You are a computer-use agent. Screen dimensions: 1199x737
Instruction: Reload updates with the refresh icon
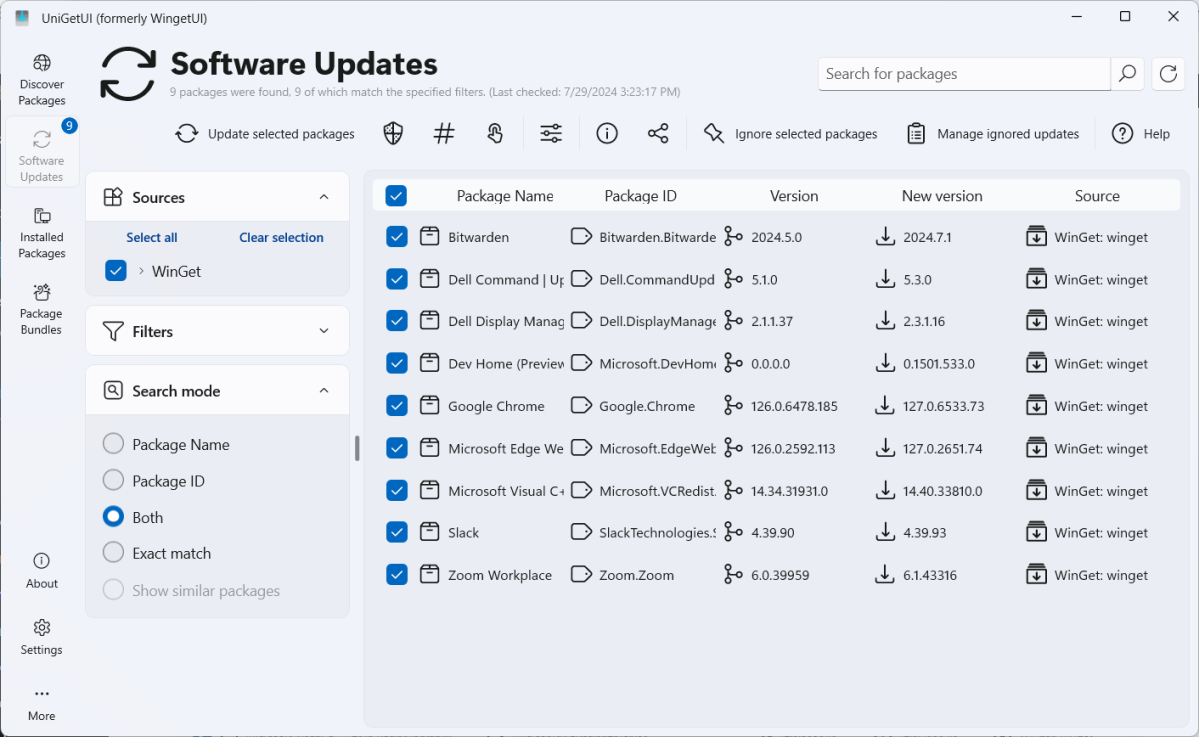pos(1168,73)
